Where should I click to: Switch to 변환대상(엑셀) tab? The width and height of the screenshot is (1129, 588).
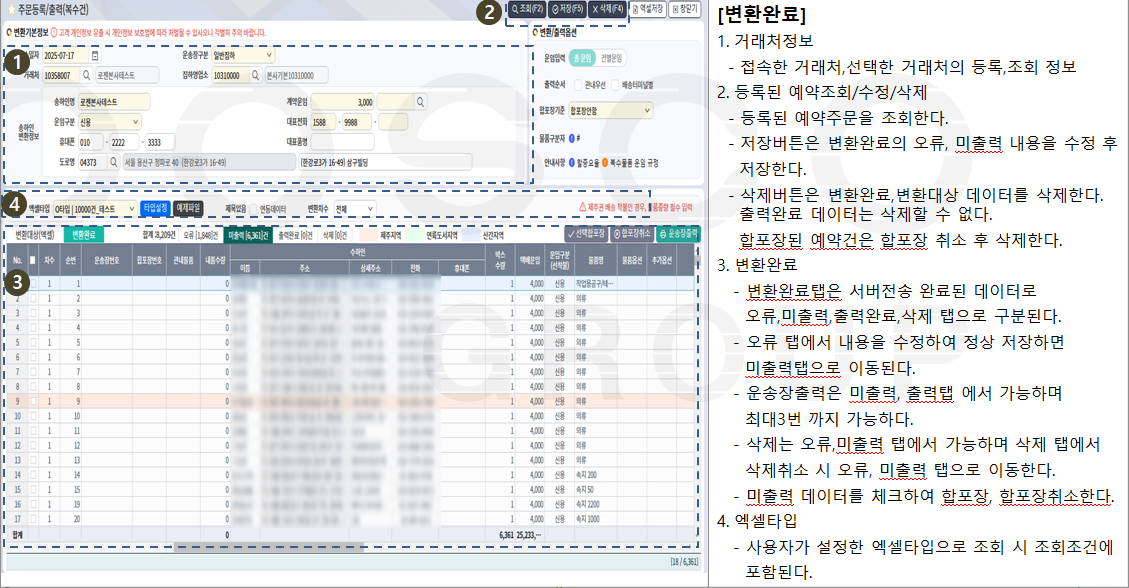[x=35, y=235]
